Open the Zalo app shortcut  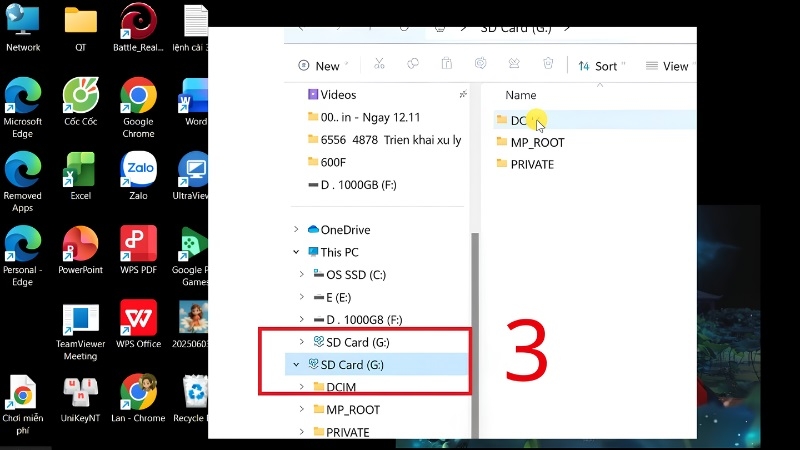click(x=138, y=176)
